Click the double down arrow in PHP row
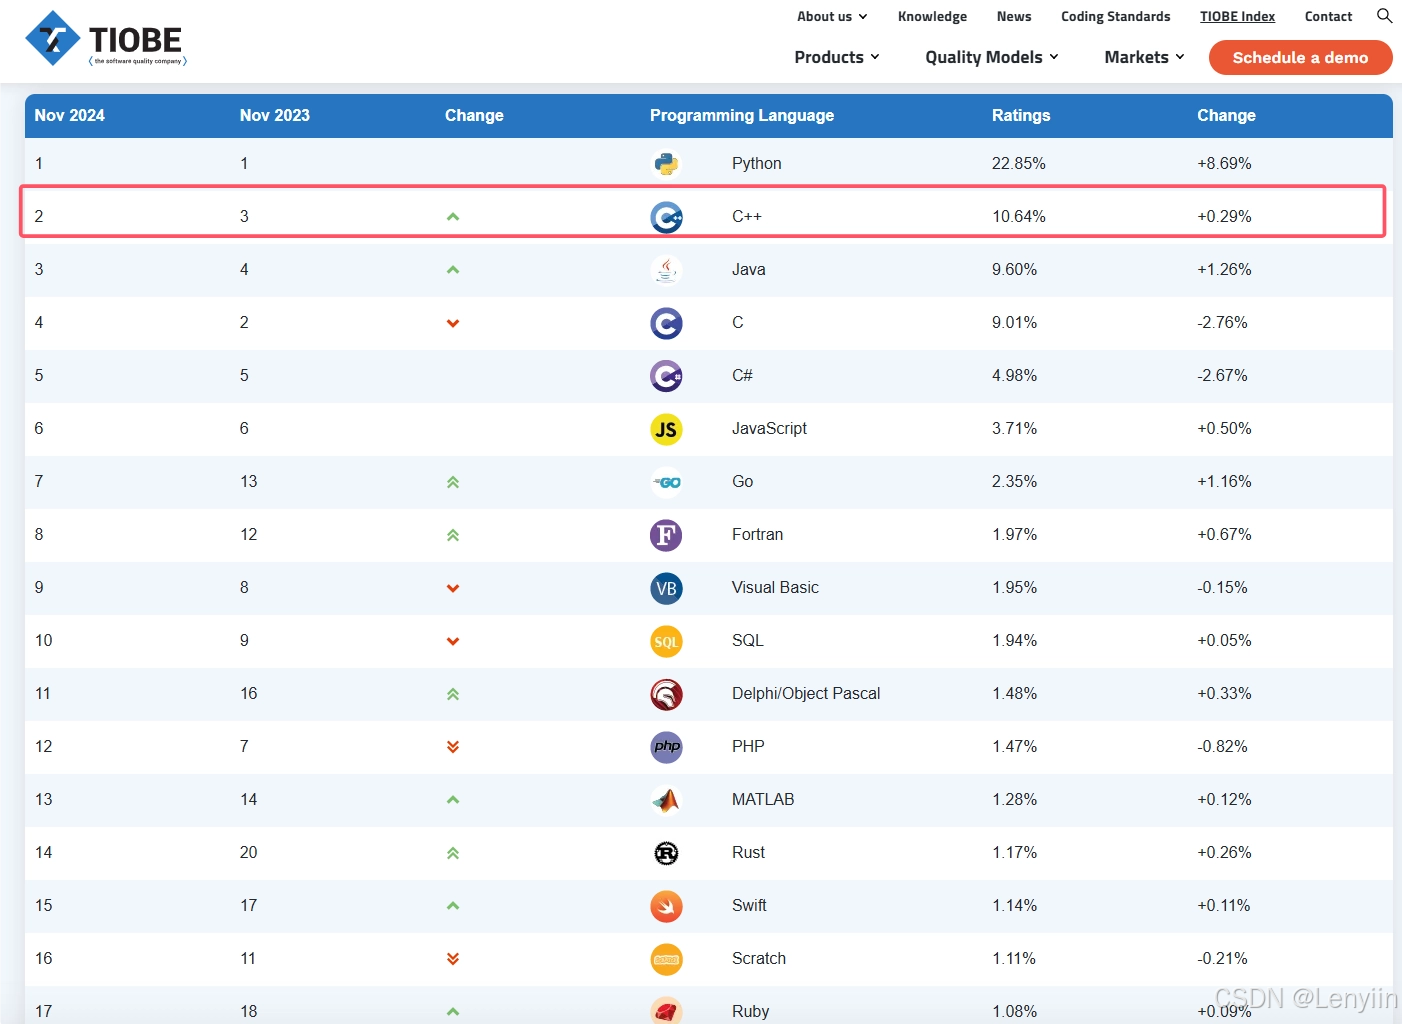 point(453,747)
